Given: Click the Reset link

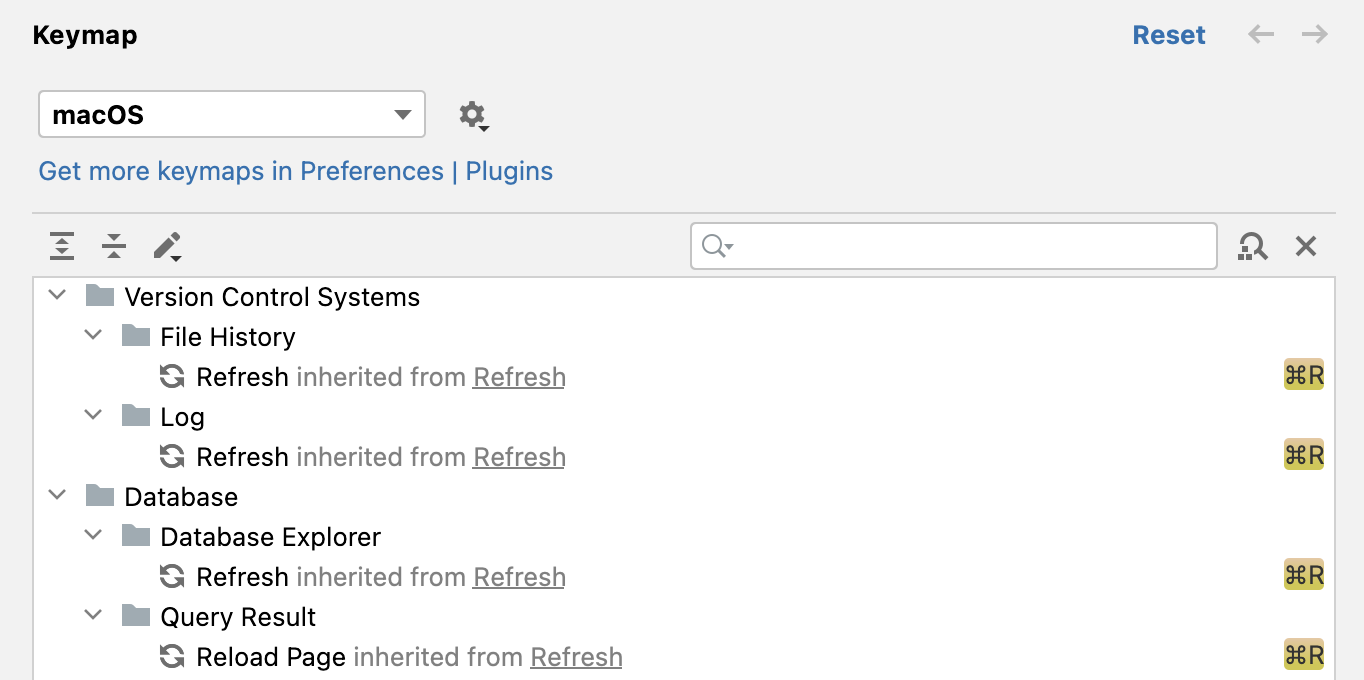Looking at the screenshot, I should click(1168, 34).
